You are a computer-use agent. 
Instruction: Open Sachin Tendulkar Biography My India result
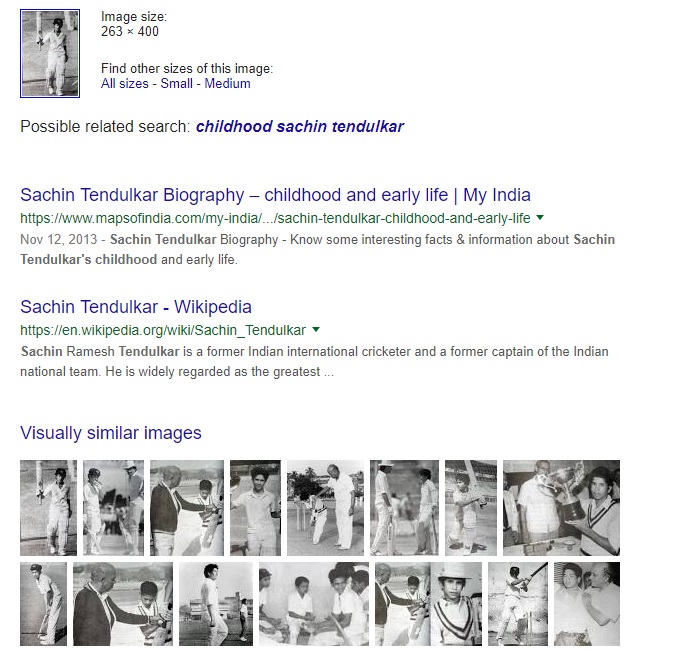pos(276,195)
